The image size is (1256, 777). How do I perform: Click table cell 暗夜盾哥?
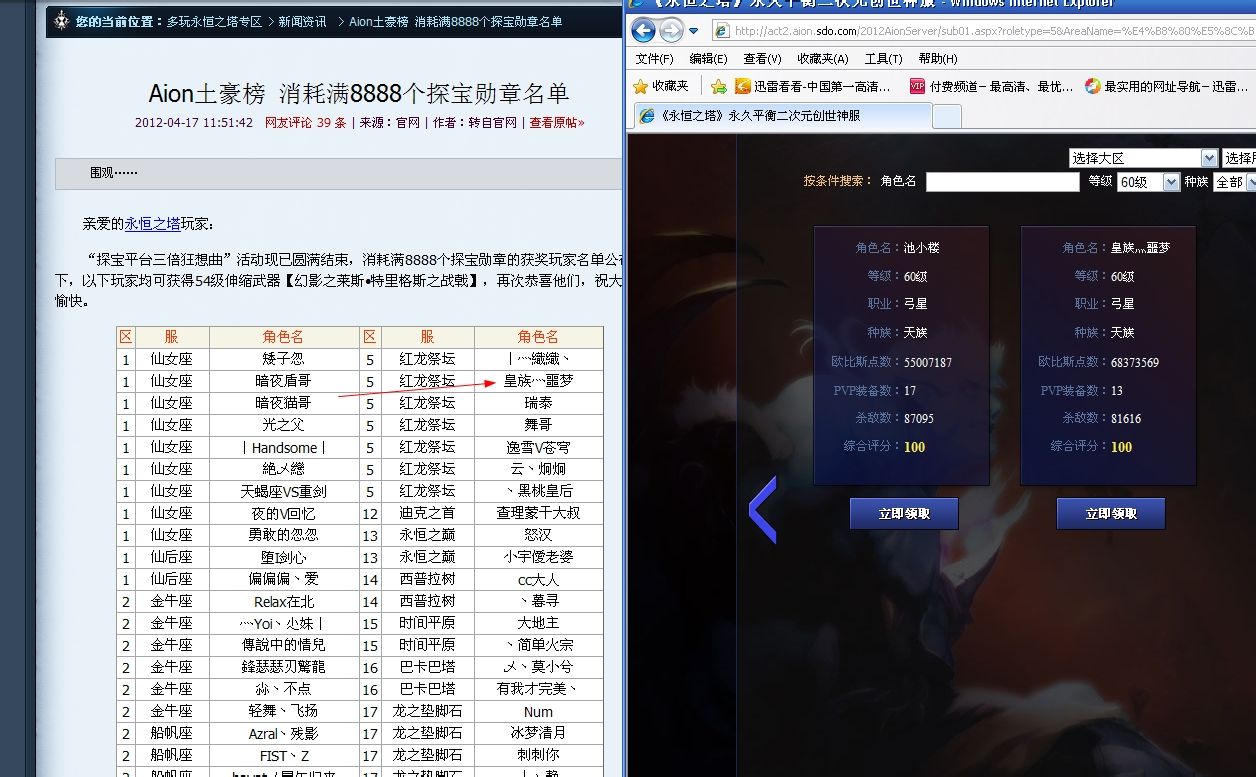[x=284, y=381]
